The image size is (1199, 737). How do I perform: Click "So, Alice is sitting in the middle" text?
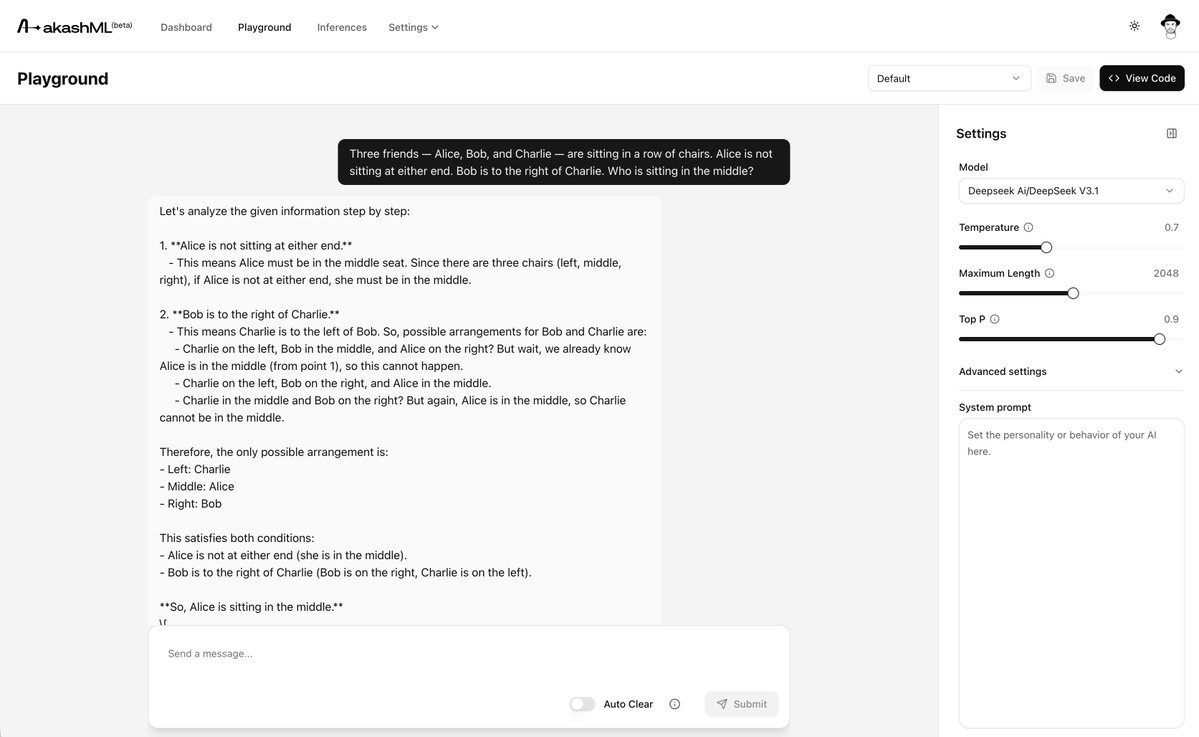point(252,607)
